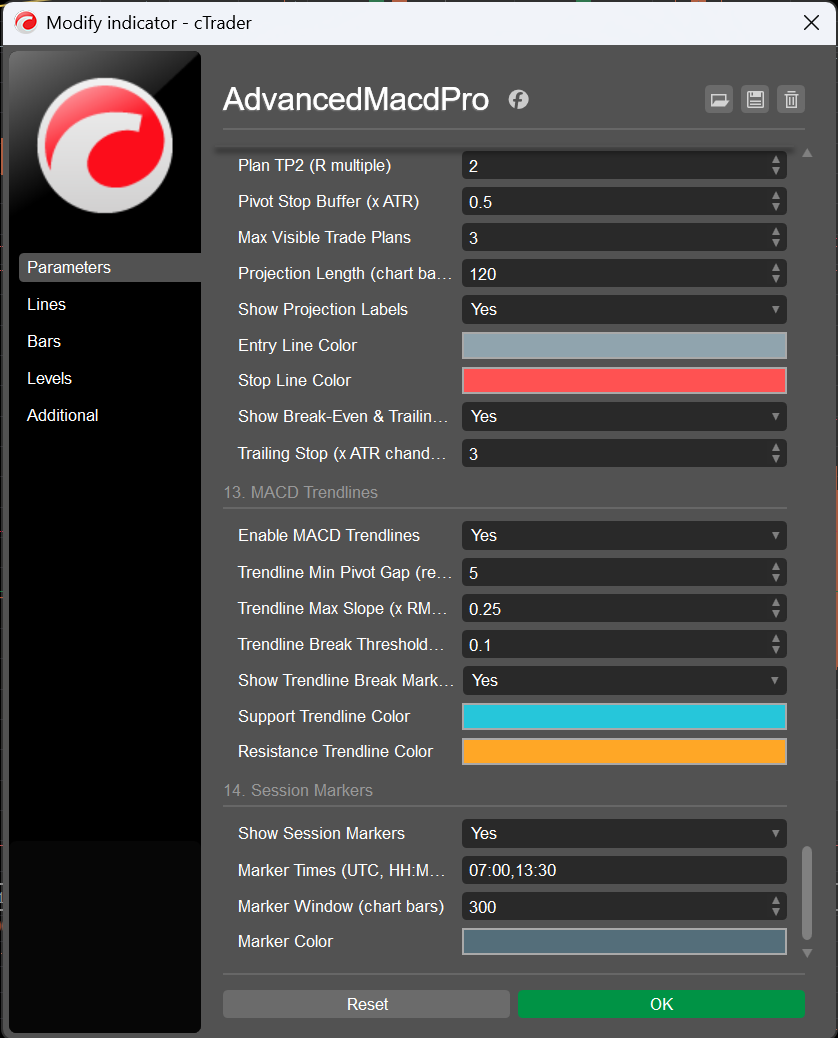
Task: Open Show Break-Even & Trailing dropdown
Action: (624, 416)
